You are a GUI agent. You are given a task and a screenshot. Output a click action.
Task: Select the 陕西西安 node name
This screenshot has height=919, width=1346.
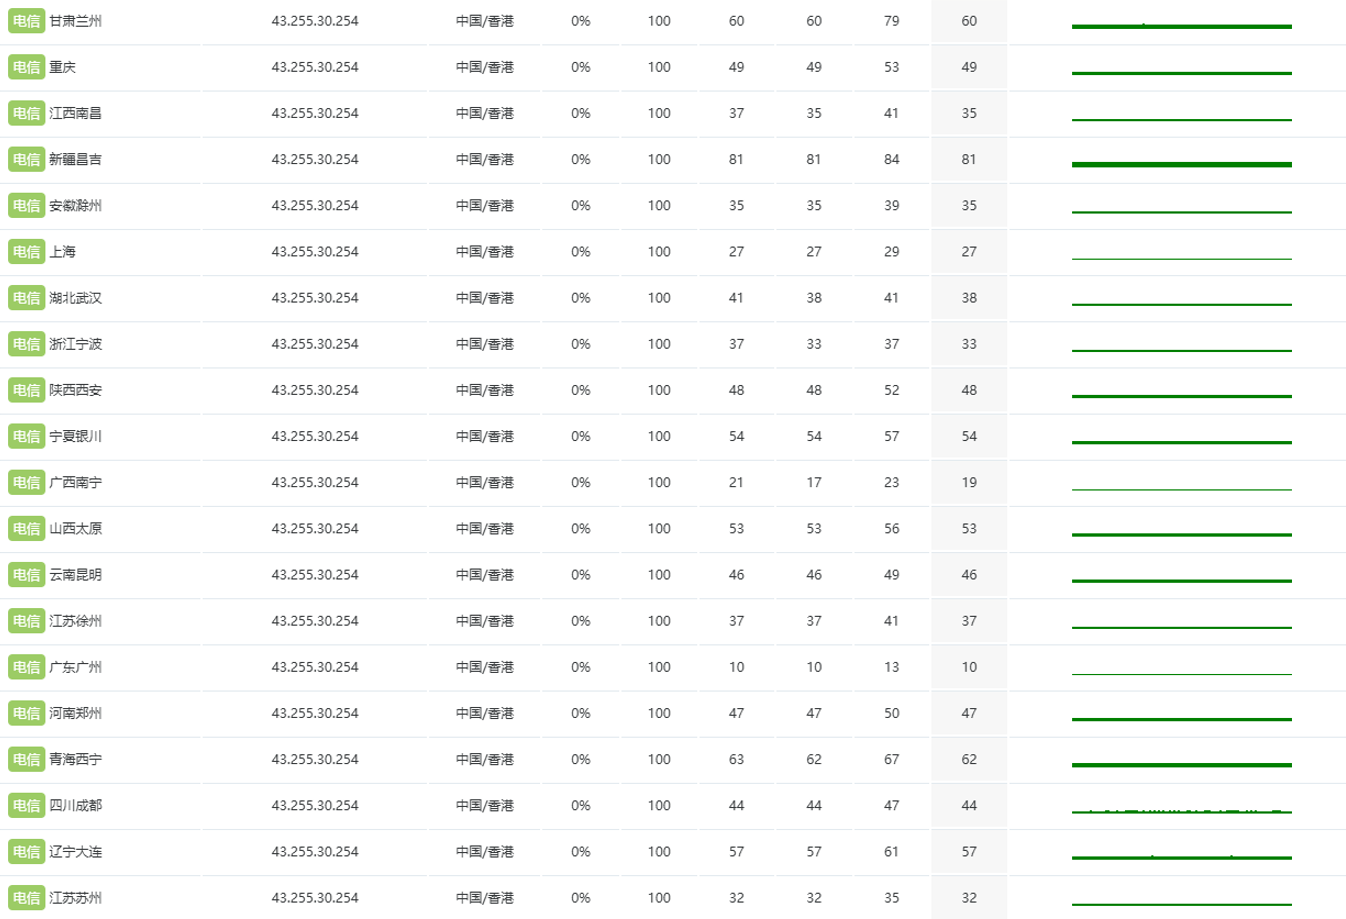click(x=76, y=390)
